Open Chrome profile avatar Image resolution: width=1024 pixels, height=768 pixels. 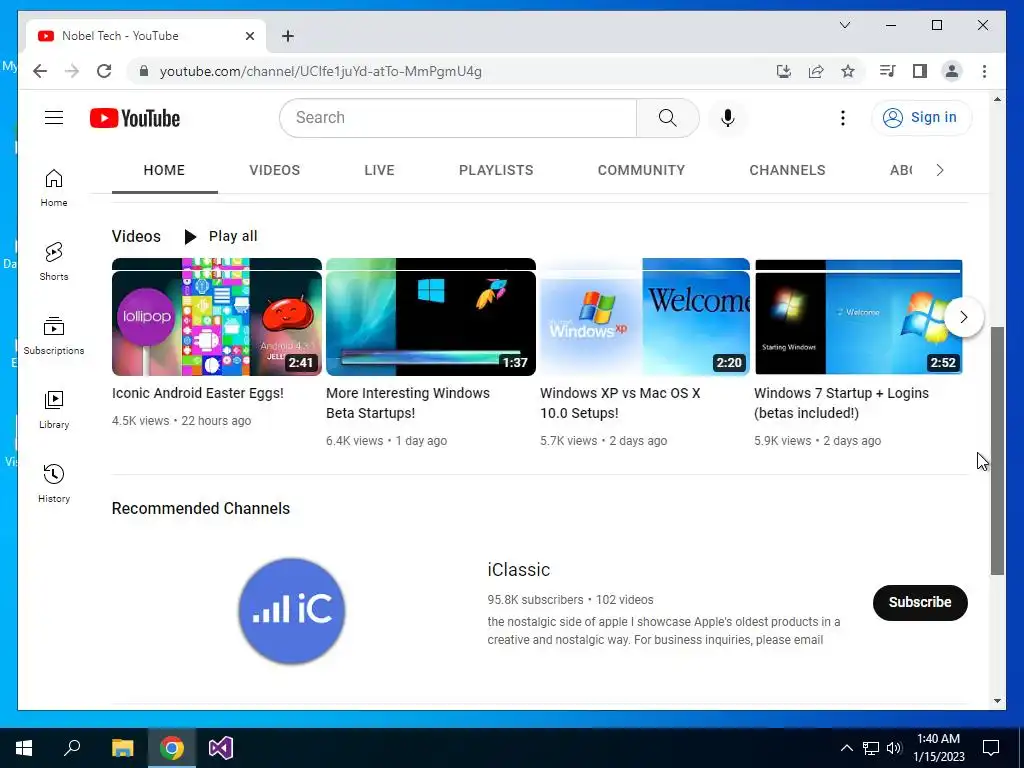coord(952,71)
